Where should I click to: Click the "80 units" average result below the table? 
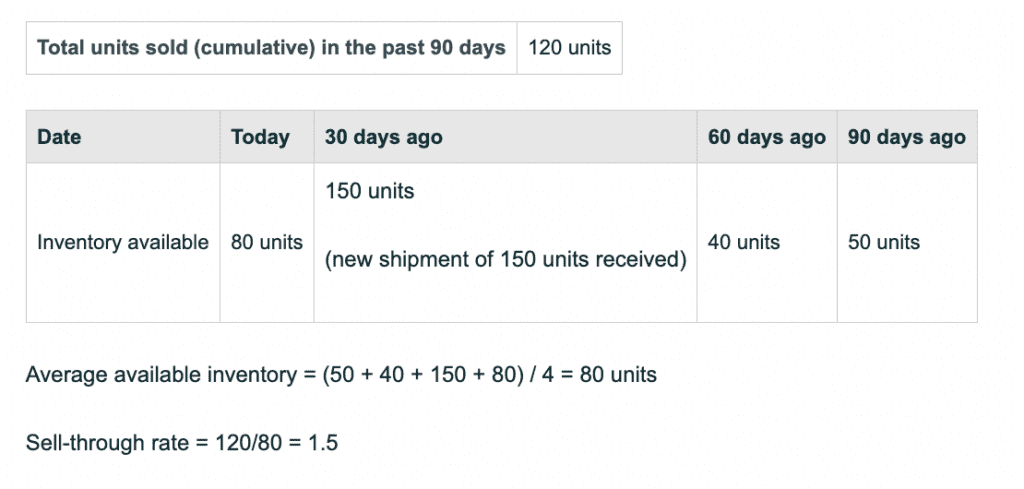tap(618, 375)
